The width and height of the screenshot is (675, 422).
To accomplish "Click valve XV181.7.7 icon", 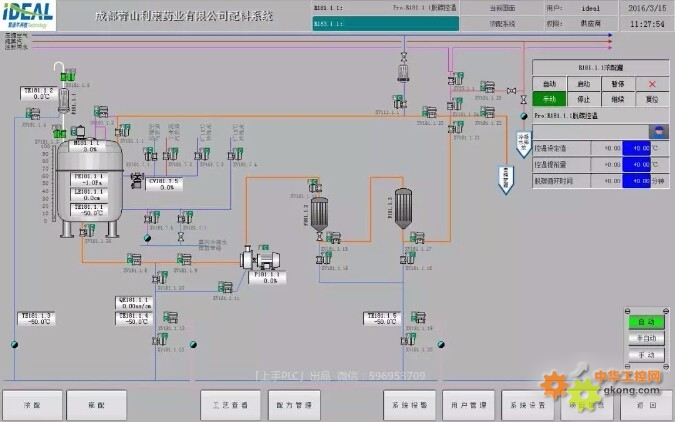I will click(x=185, y=217).
